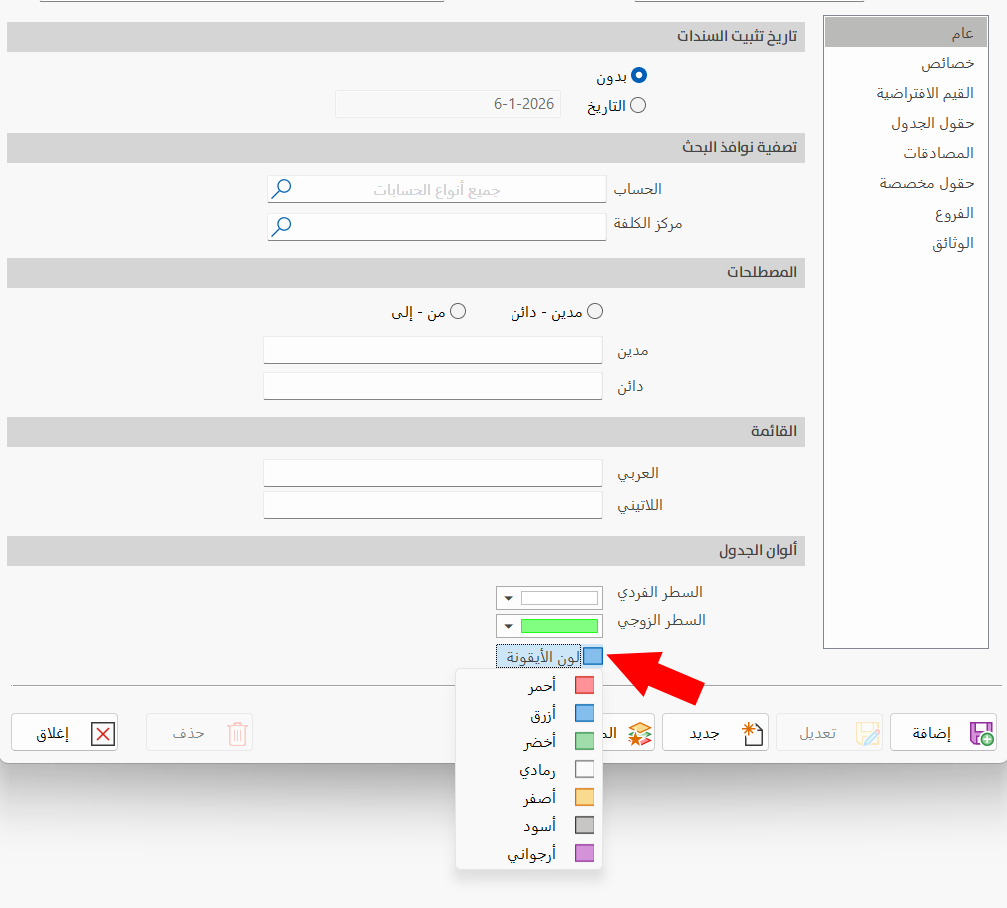Go to القيم الافتراضية section

[906, 93]
